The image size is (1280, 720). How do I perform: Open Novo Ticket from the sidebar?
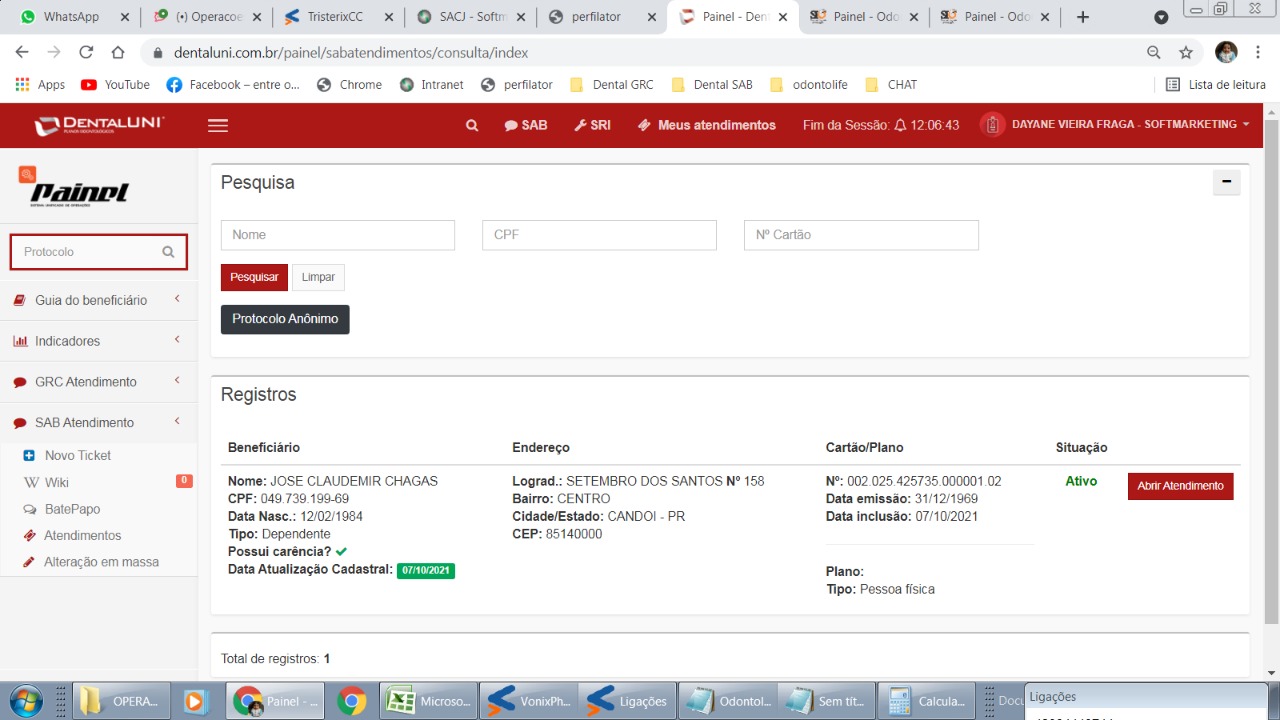click(x=77, y=455)
